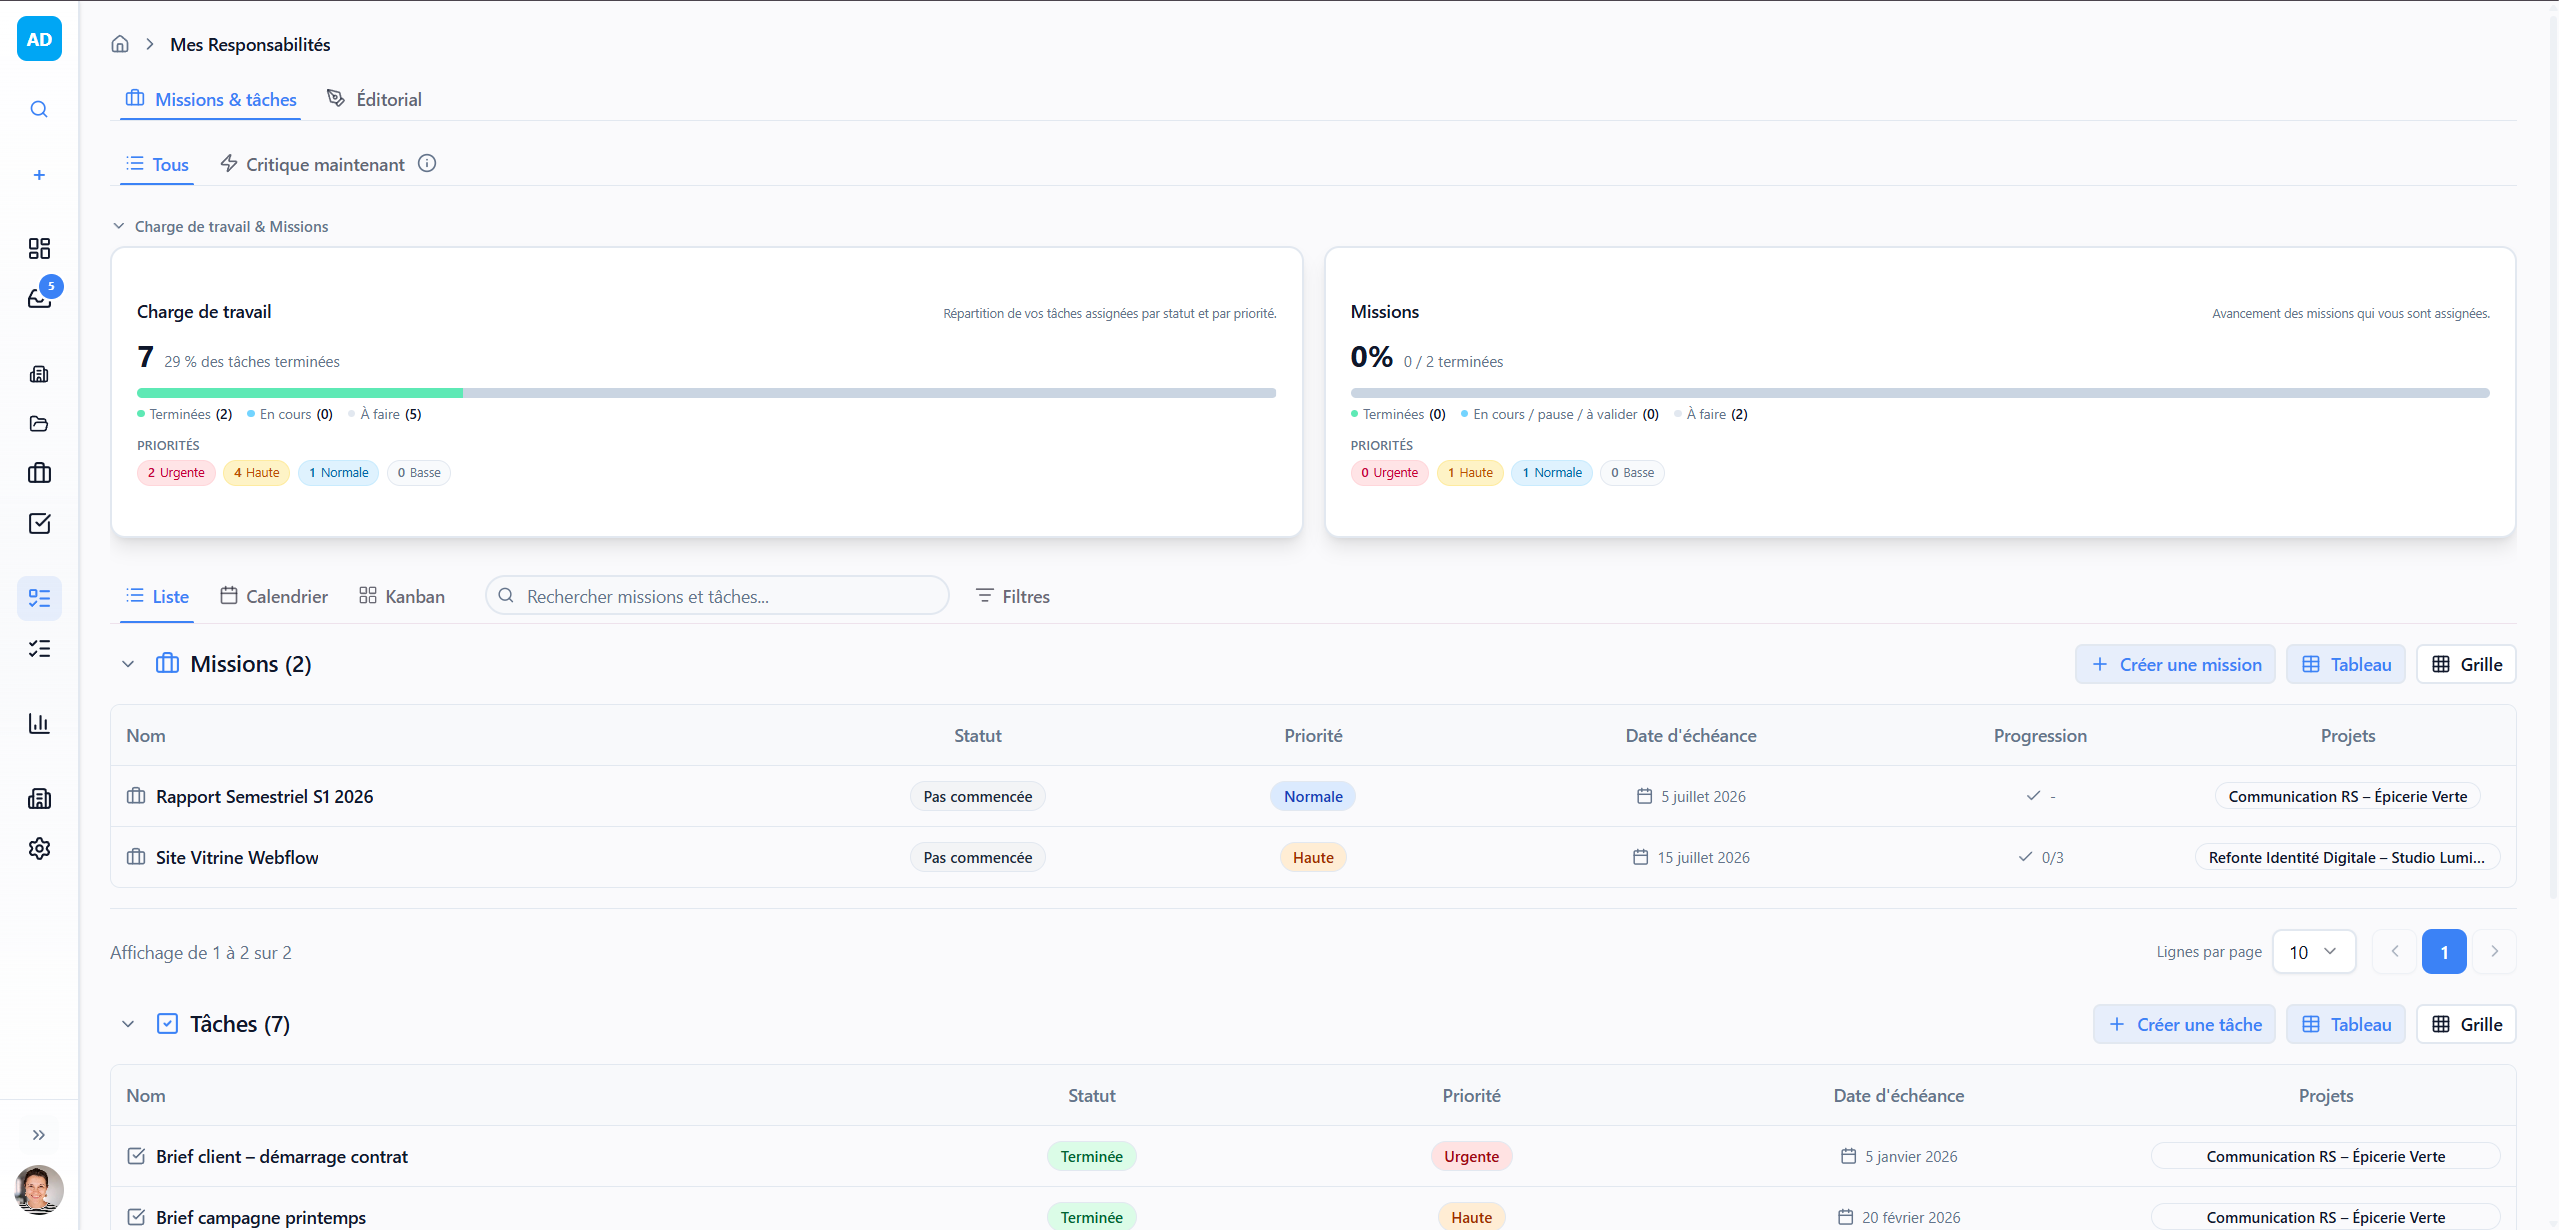Screen dimensions: 2559x1230
Task: Switch to Kanban view
Action: pos(402,596)
